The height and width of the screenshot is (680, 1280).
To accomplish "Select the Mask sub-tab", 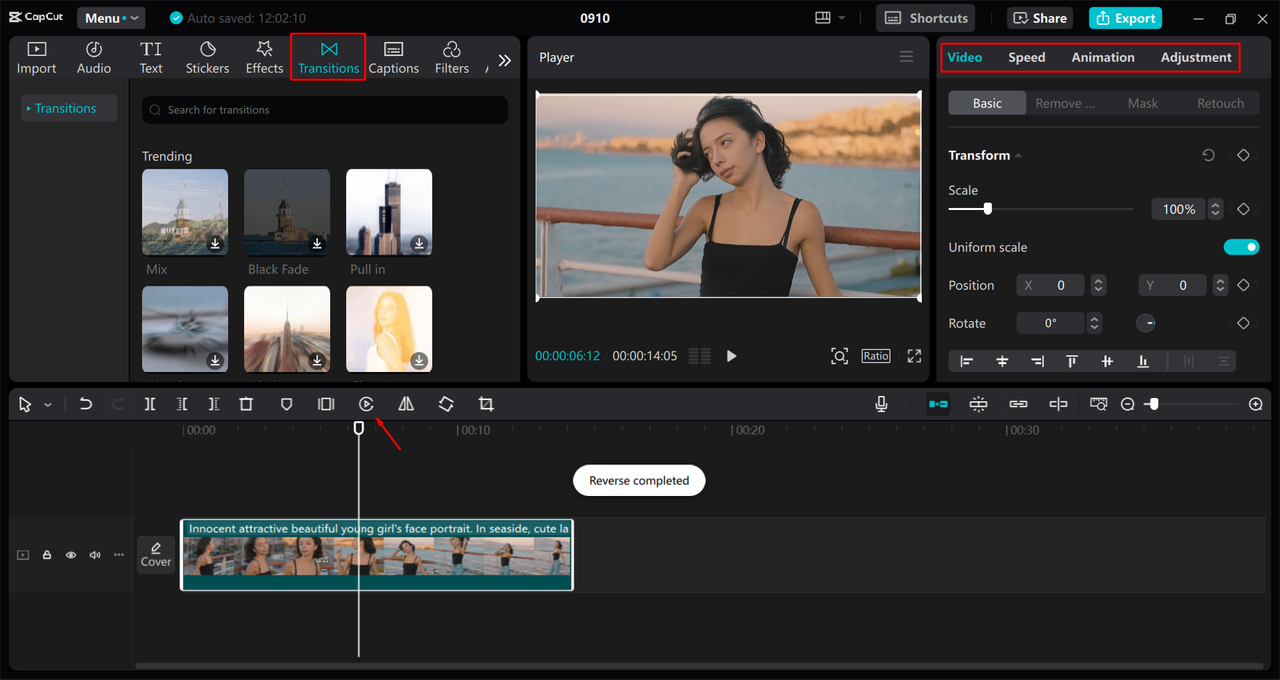I will [x=1143, y=103].
